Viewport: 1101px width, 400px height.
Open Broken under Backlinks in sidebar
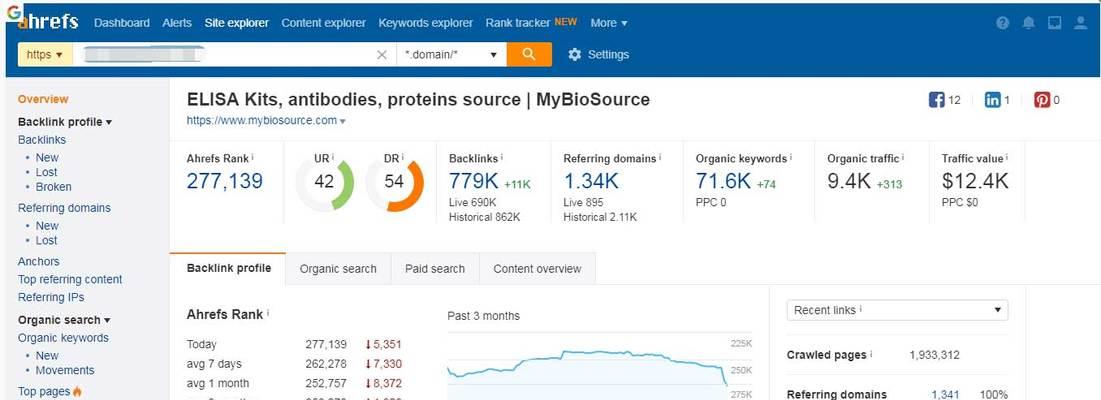[x=53, y=187]
